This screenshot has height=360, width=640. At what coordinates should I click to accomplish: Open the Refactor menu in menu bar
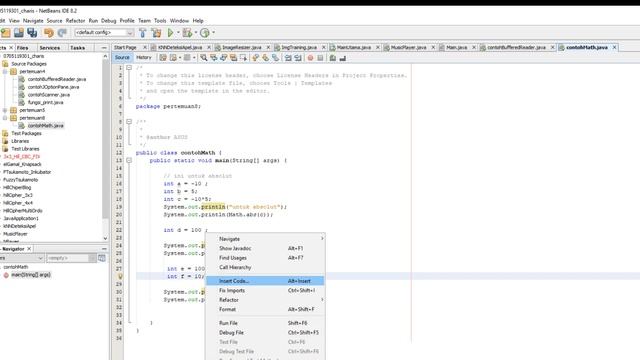pyautogui.click(x=76, y=20)
